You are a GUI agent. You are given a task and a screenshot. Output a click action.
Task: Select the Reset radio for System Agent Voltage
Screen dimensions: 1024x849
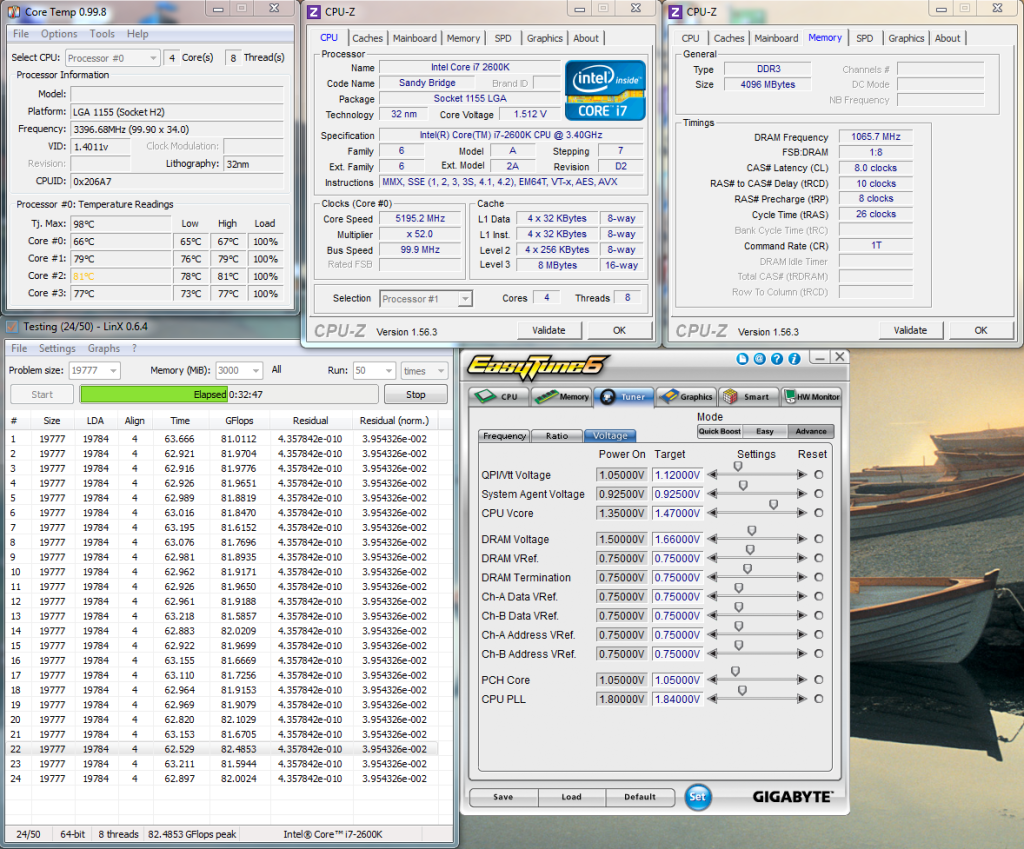tap(819, 494)
